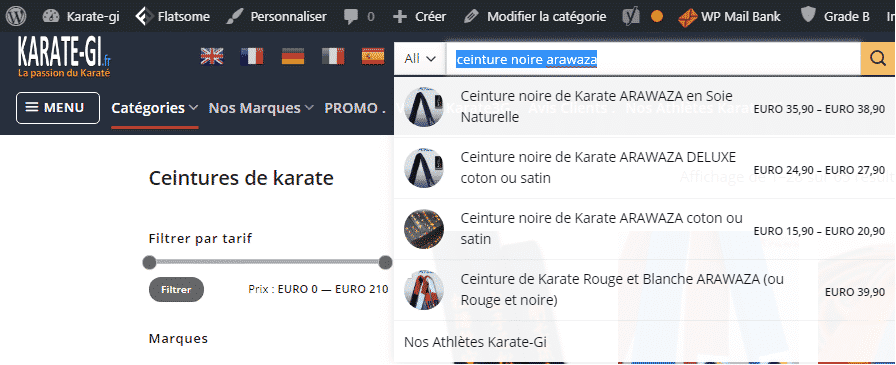This screenshot has width=896, height=365.
Task: Click the Yoast SEO icon
Action: pos(631,17)
